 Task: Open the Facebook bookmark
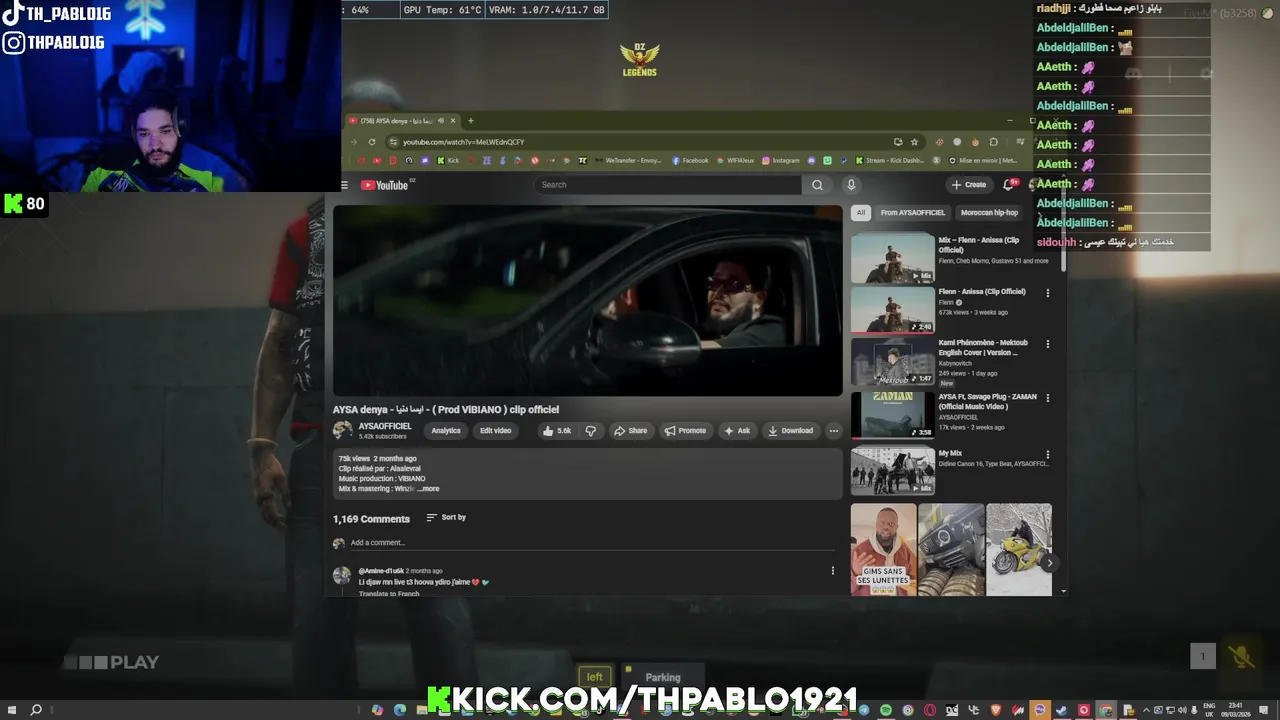690,160
